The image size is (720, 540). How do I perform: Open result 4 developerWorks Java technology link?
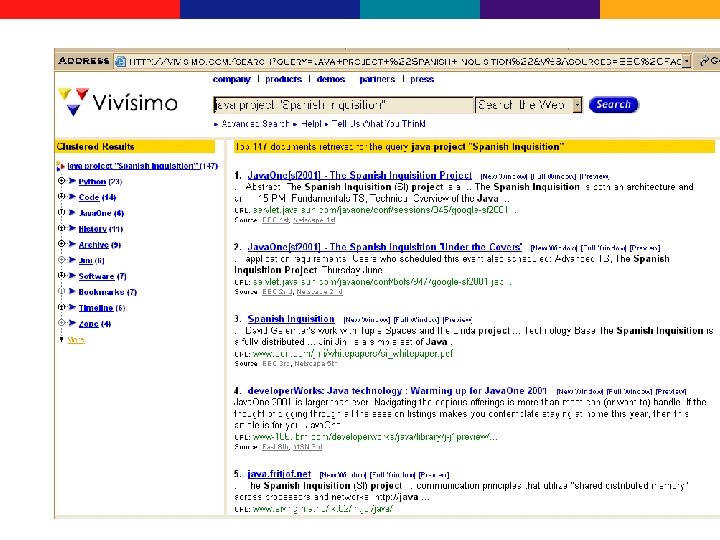[397, 390]
